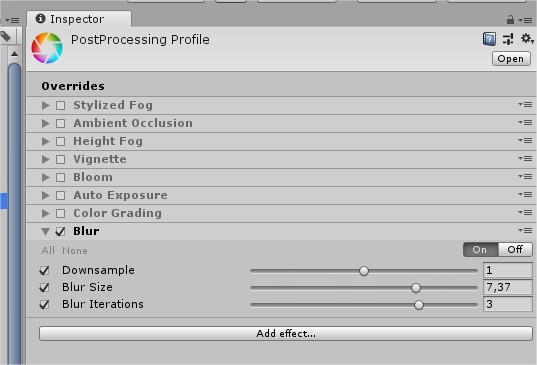Expand the Ambient Occlusion section
This screenshot has width=537, height=365.
(x=46, y=123)
